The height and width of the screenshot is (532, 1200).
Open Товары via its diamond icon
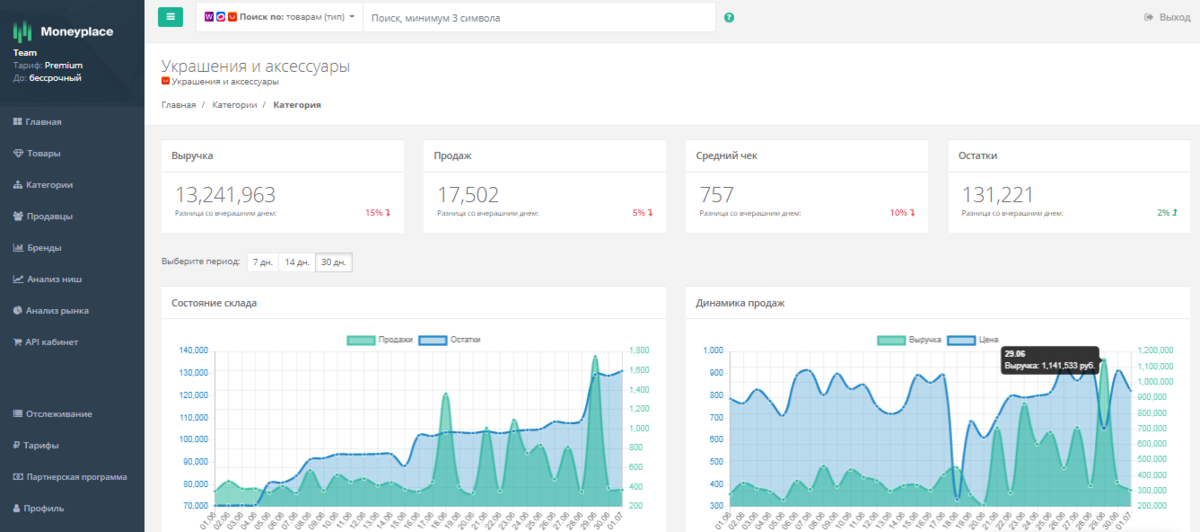(17, 153)
